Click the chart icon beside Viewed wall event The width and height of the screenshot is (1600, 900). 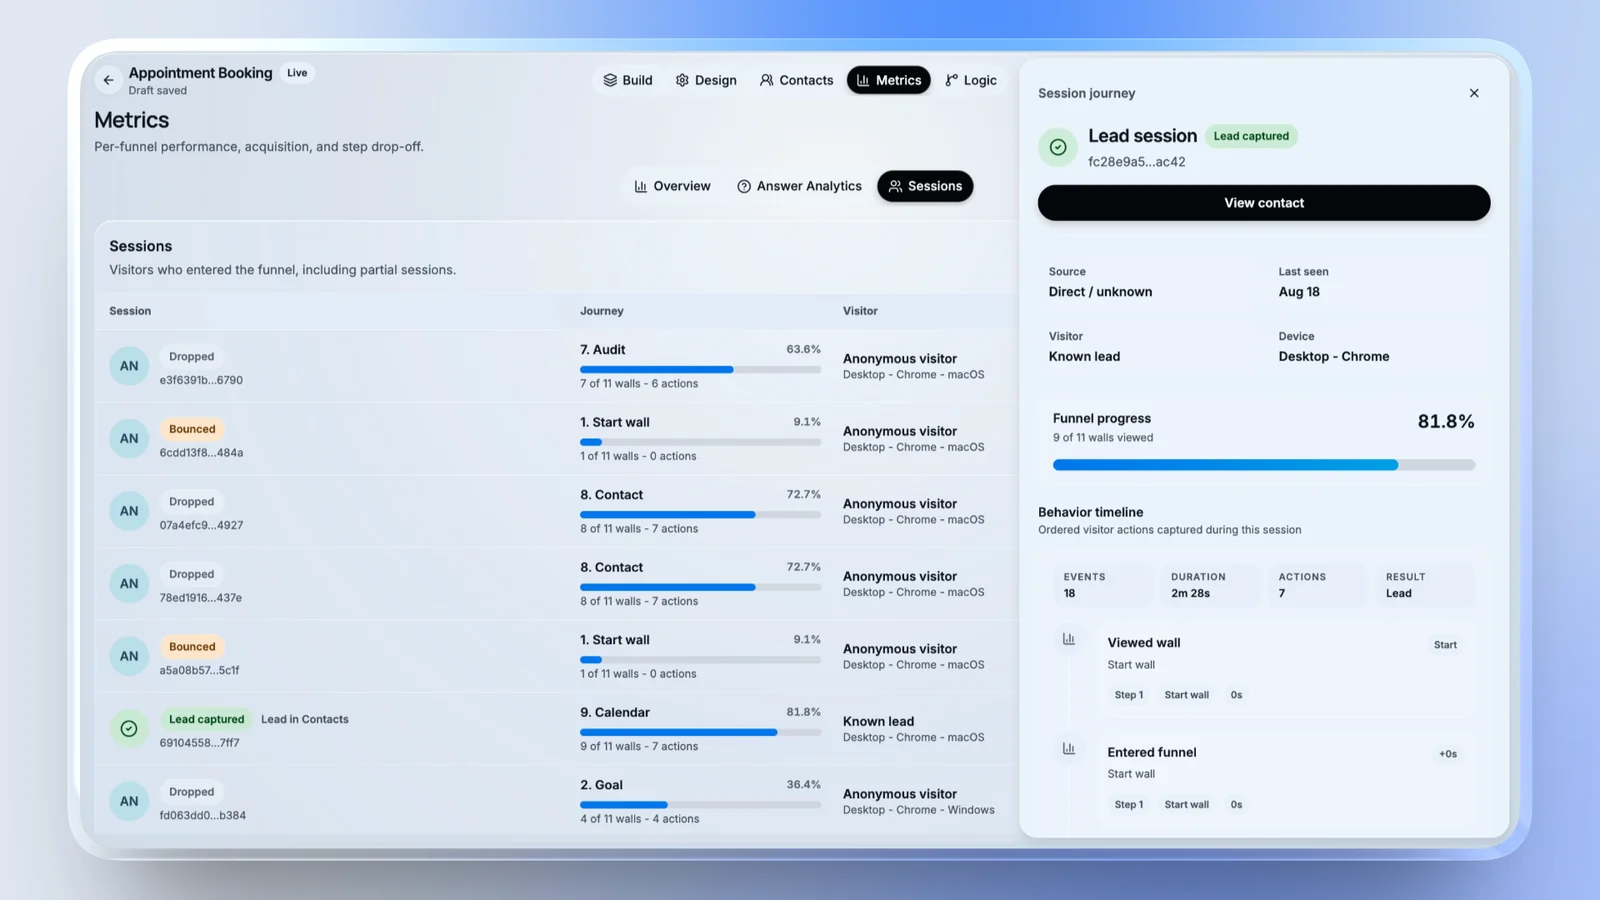pyautogui.click(x=1069, y=639)
